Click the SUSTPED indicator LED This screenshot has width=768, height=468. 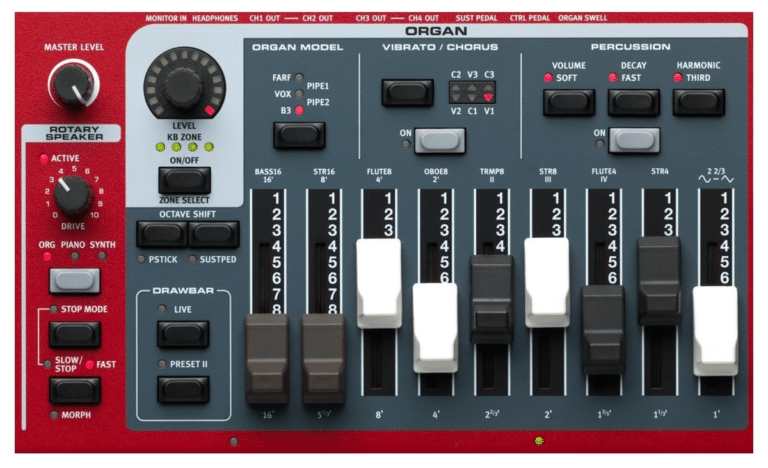point(192,259)
